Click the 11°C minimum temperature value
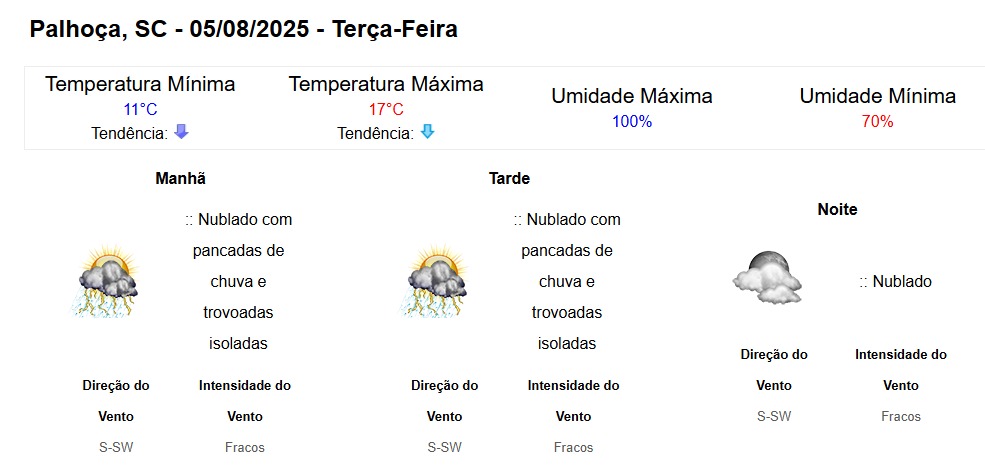 [x=140, y=110]
